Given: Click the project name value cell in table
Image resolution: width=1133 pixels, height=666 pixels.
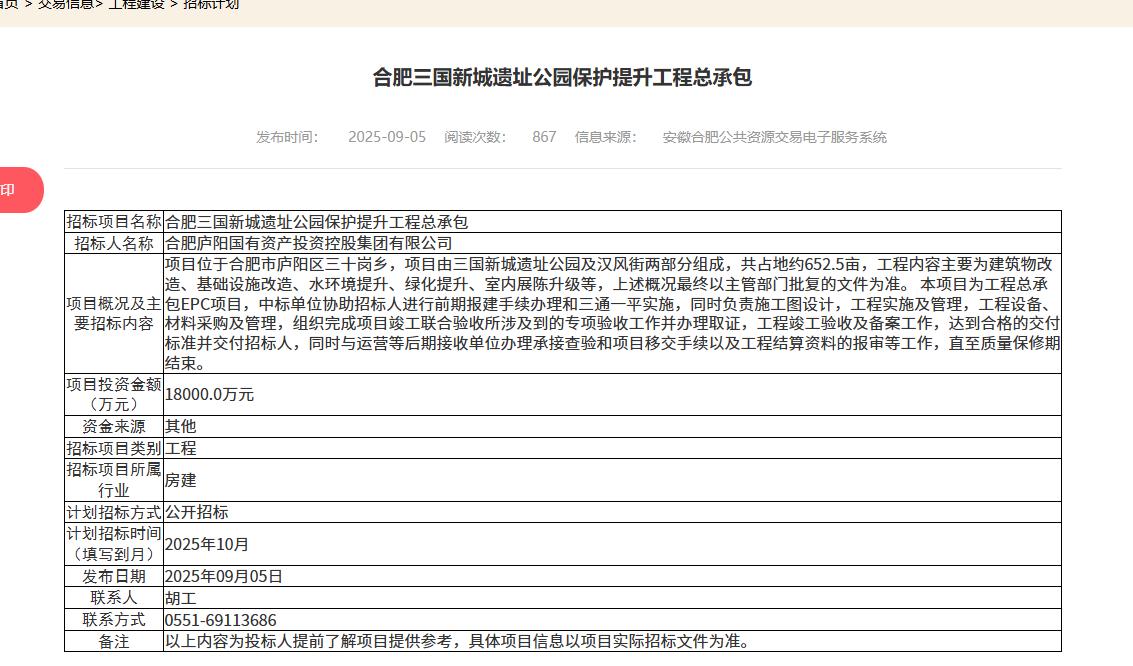Looking at the screenshot, I should (612, 222).
